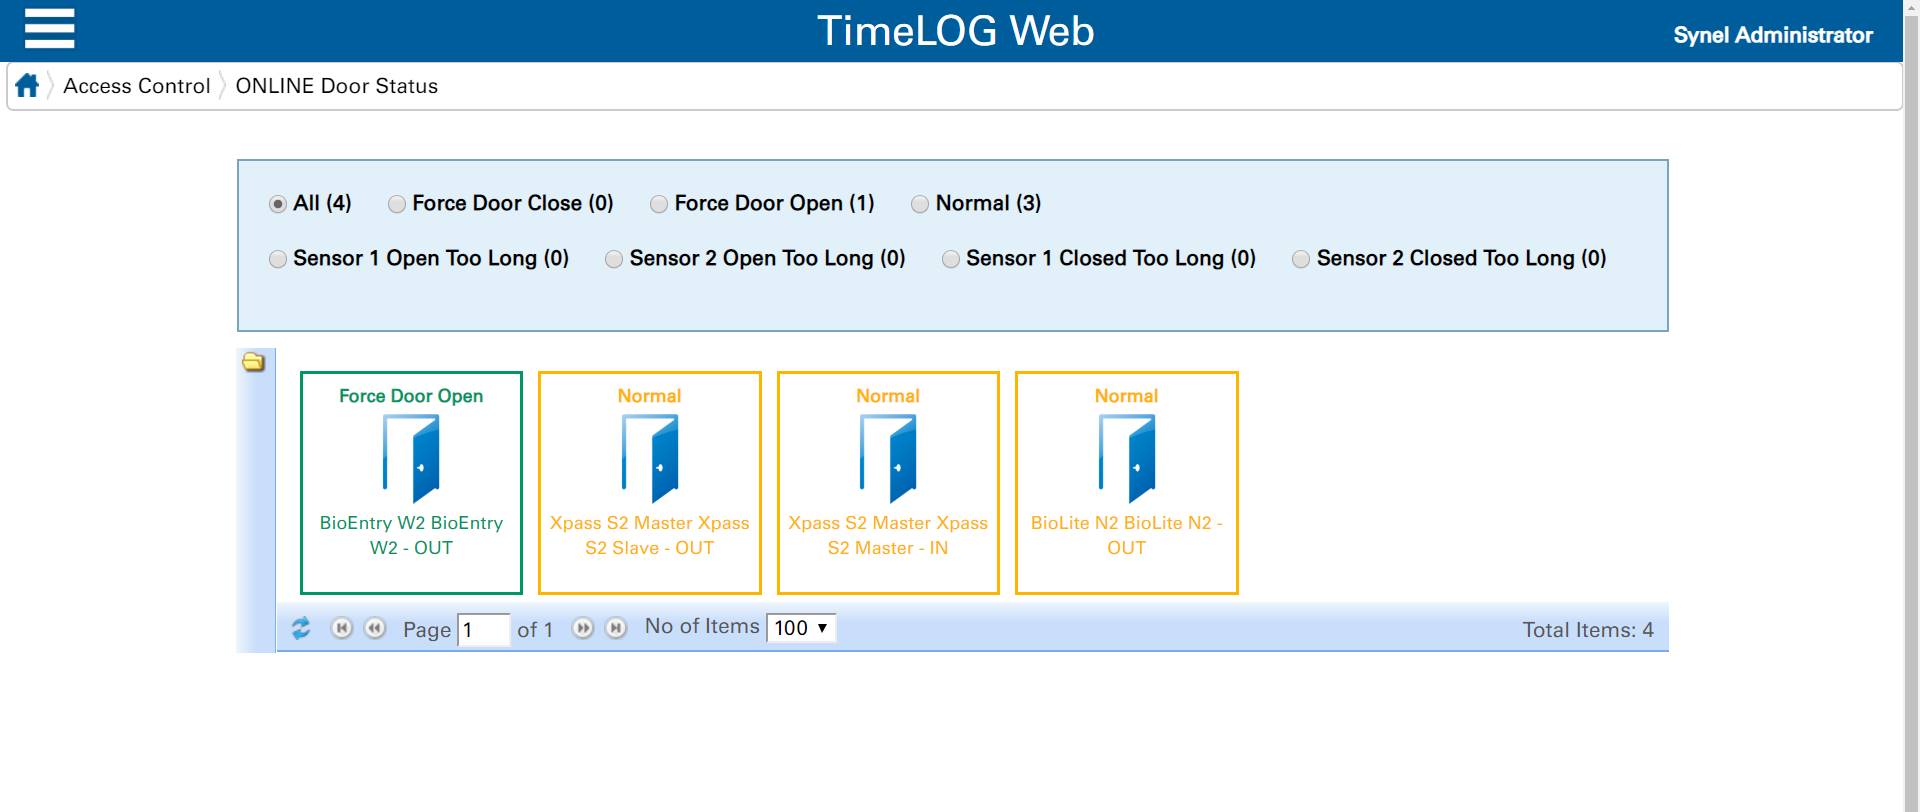Go to first page of results
This screenshot has height=812, width=1920.
coord(342,628)
